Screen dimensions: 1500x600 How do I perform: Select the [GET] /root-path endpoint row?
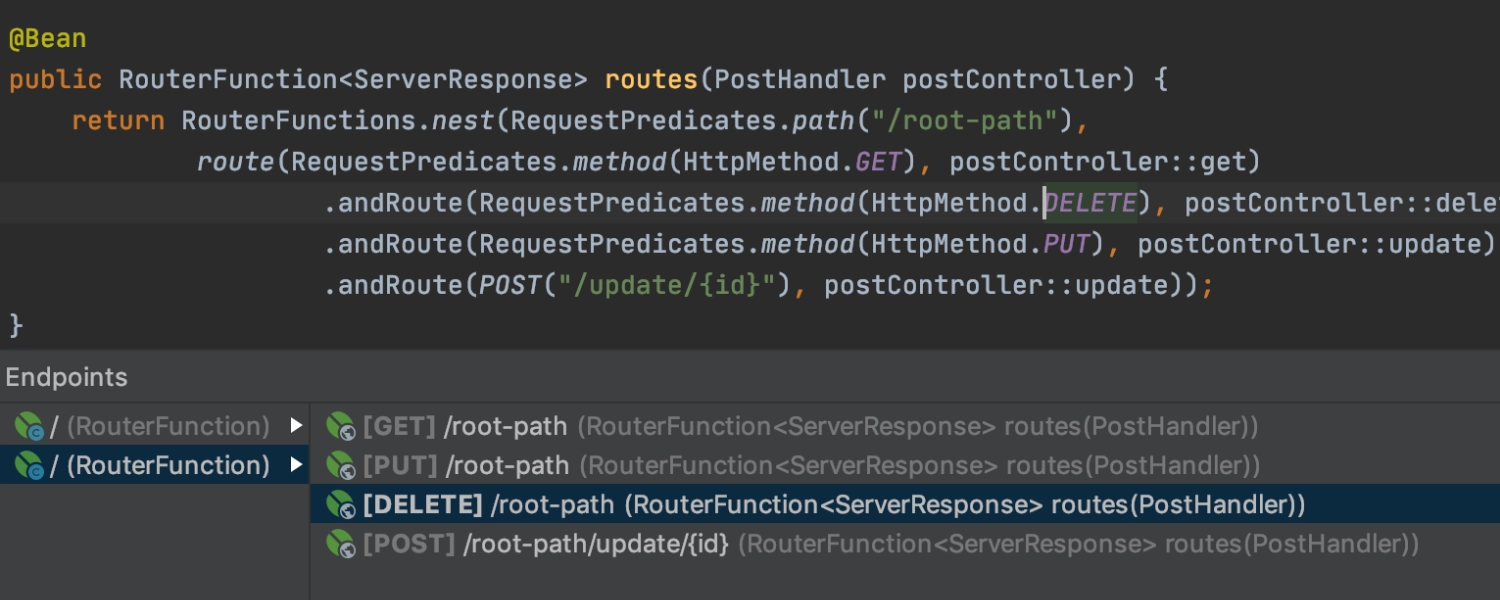(905, 427)
